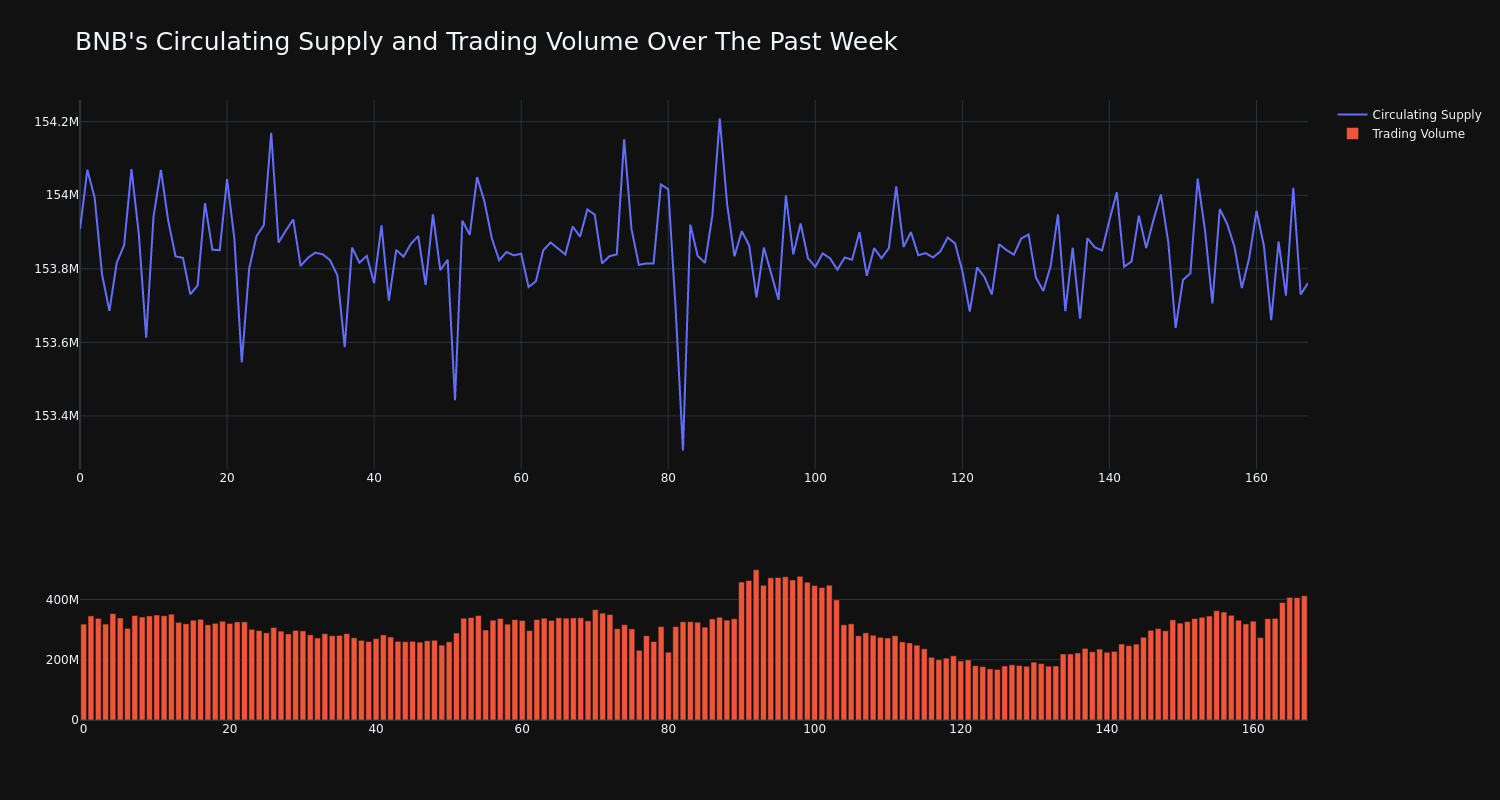Image resolution: width=1500 pixels, height=800 pixels.
Task: Click the tallest trading volume bar near 92
Action: click(756, 645)
